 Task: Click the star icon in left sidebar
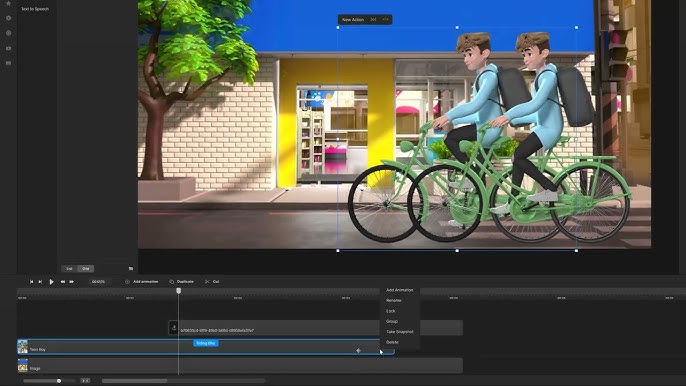[x=8, y=3]
